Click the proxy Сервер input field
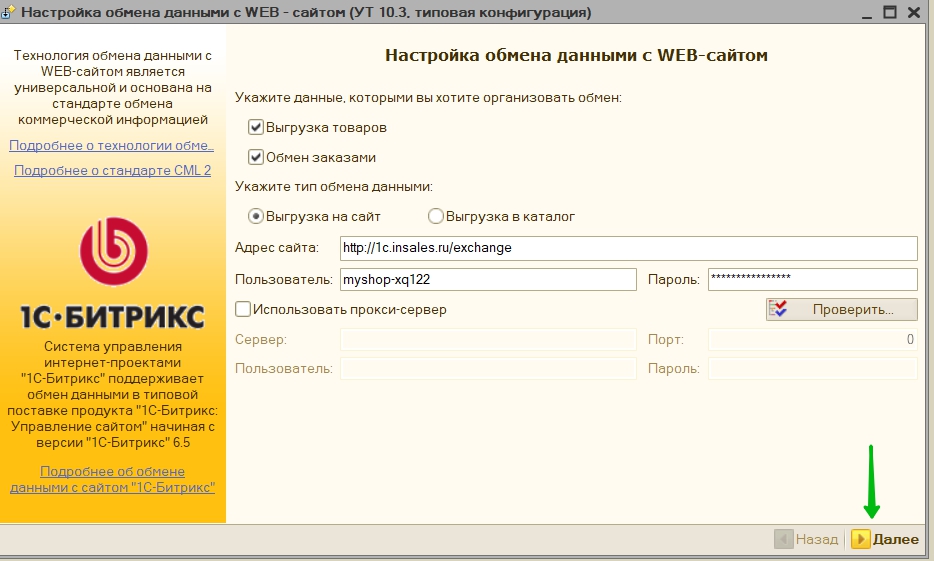 488,339
